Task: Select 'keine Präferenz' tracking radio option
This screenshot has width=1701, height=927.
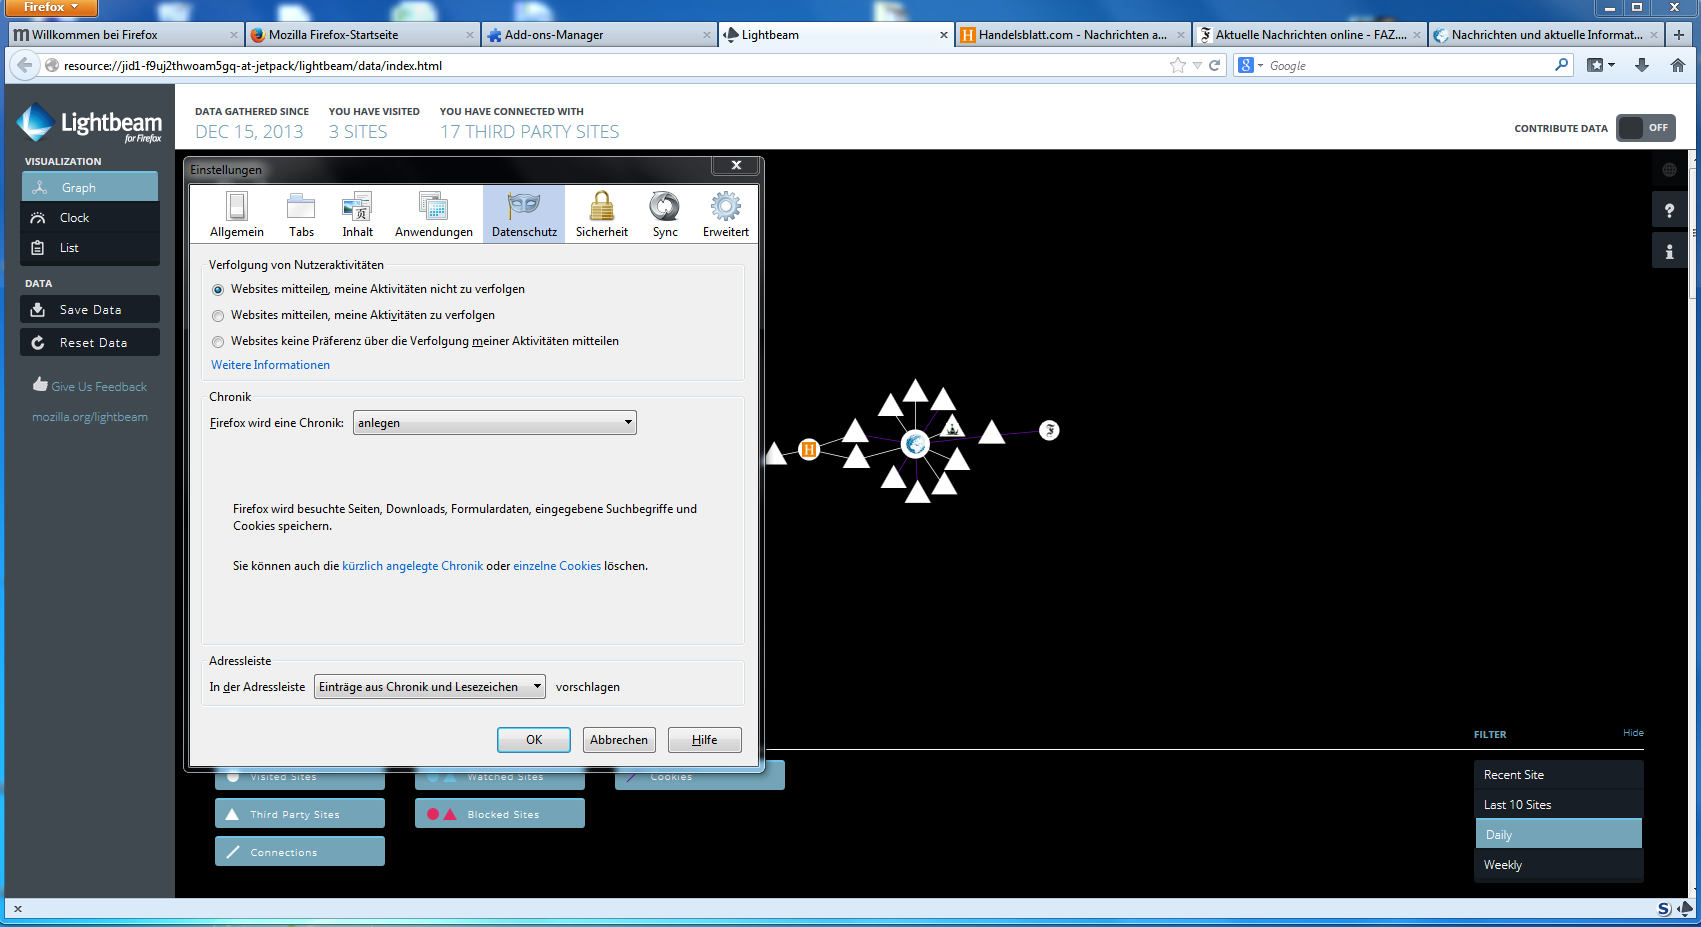Action: tap(218, 342)
